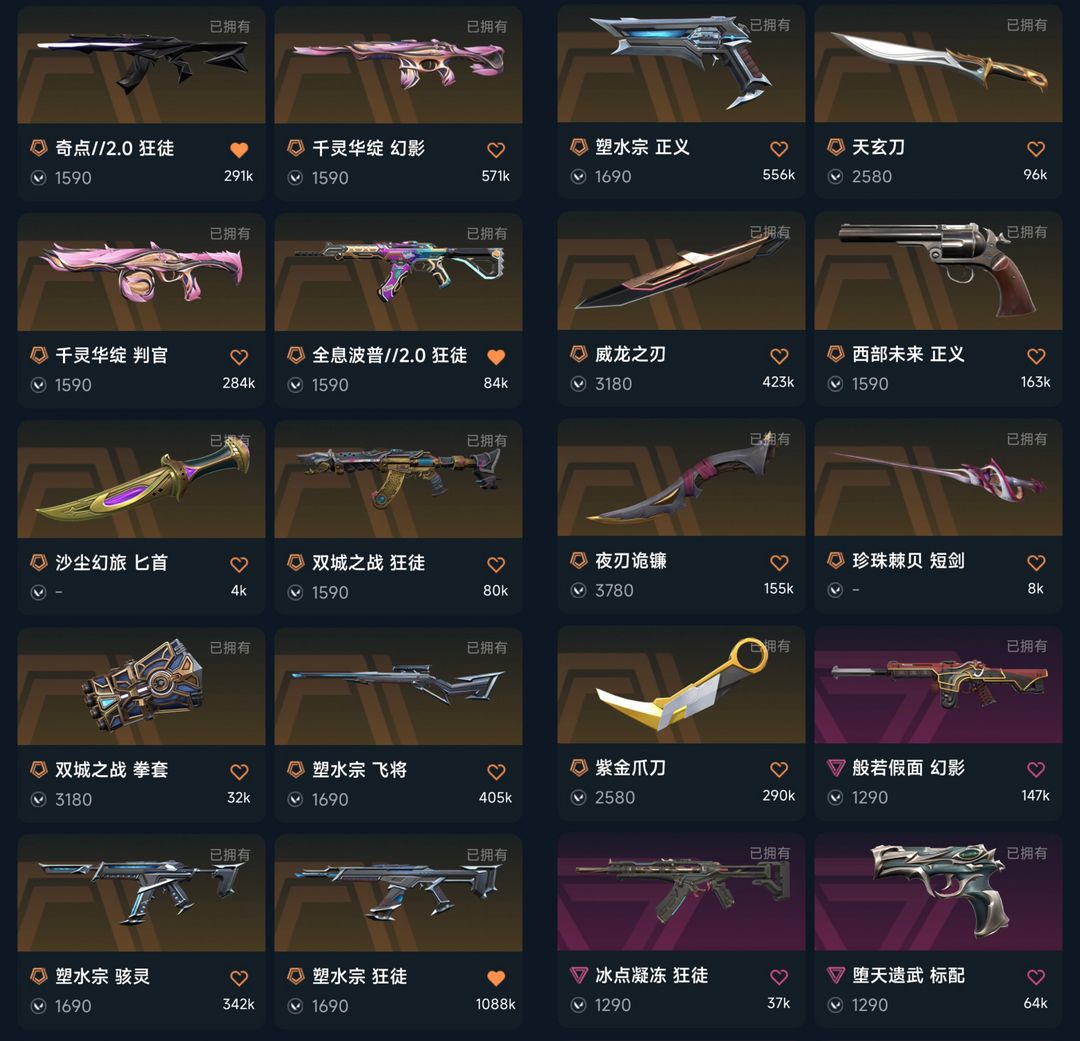Like the 塑水宗 正义 skin heart icon
Viewport: 1080px width, 1041px height.
point(779,148)
